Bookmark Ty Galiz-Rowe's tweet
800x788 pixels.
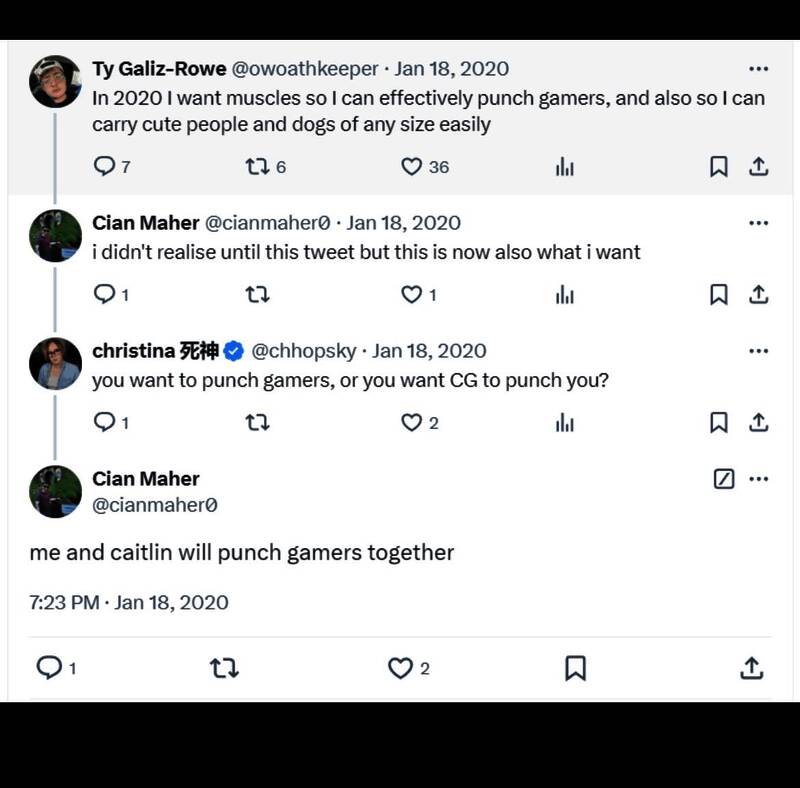tap(718, 167)
